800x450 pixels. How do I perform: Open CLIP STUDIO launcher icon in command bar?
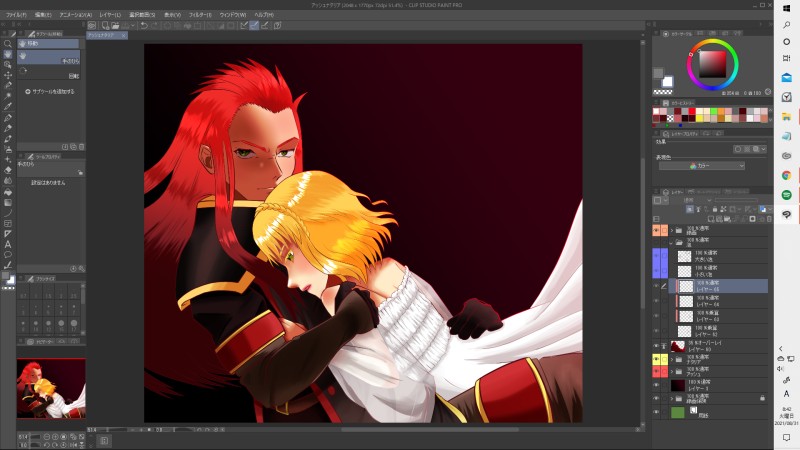[x=92, y=26]
